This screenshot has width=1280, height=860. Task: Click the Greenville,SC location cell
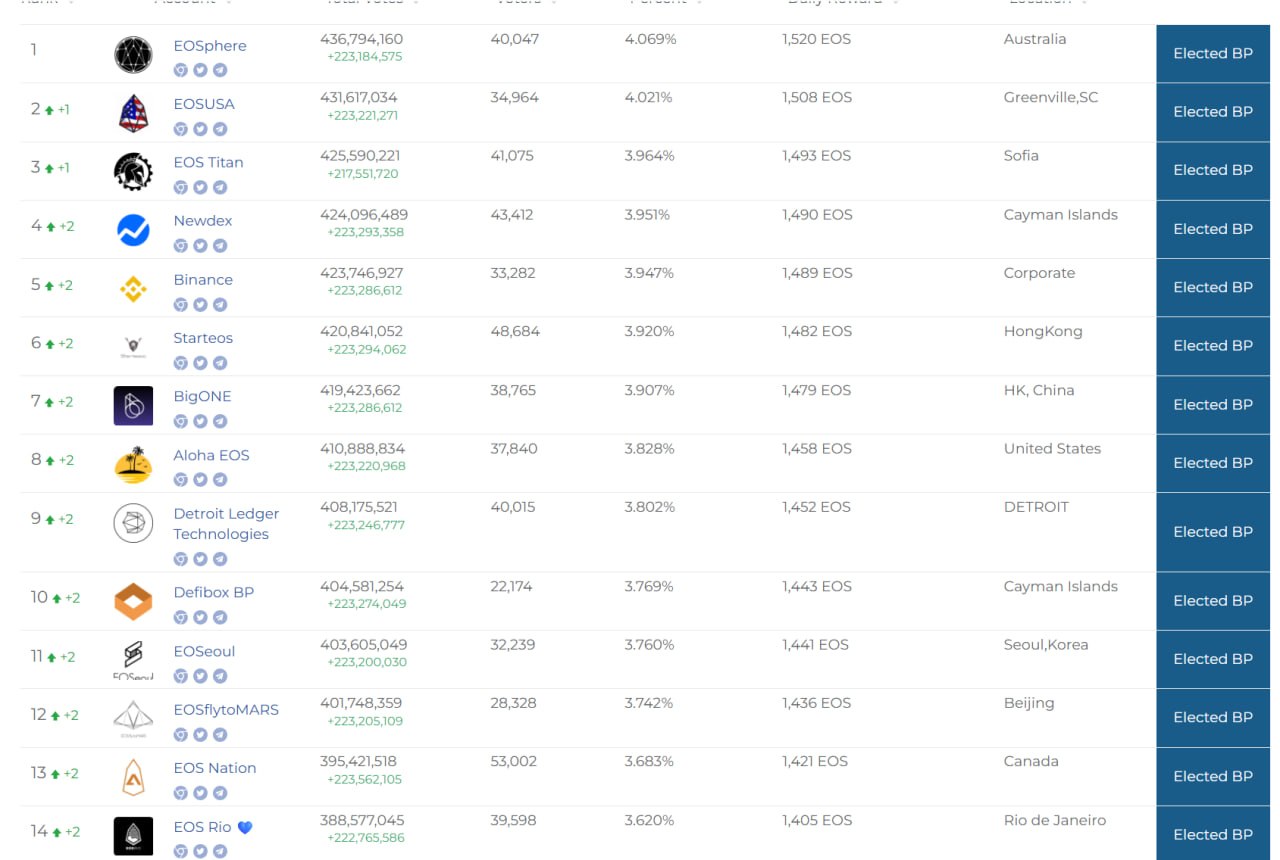click(x=1051, y=98)
